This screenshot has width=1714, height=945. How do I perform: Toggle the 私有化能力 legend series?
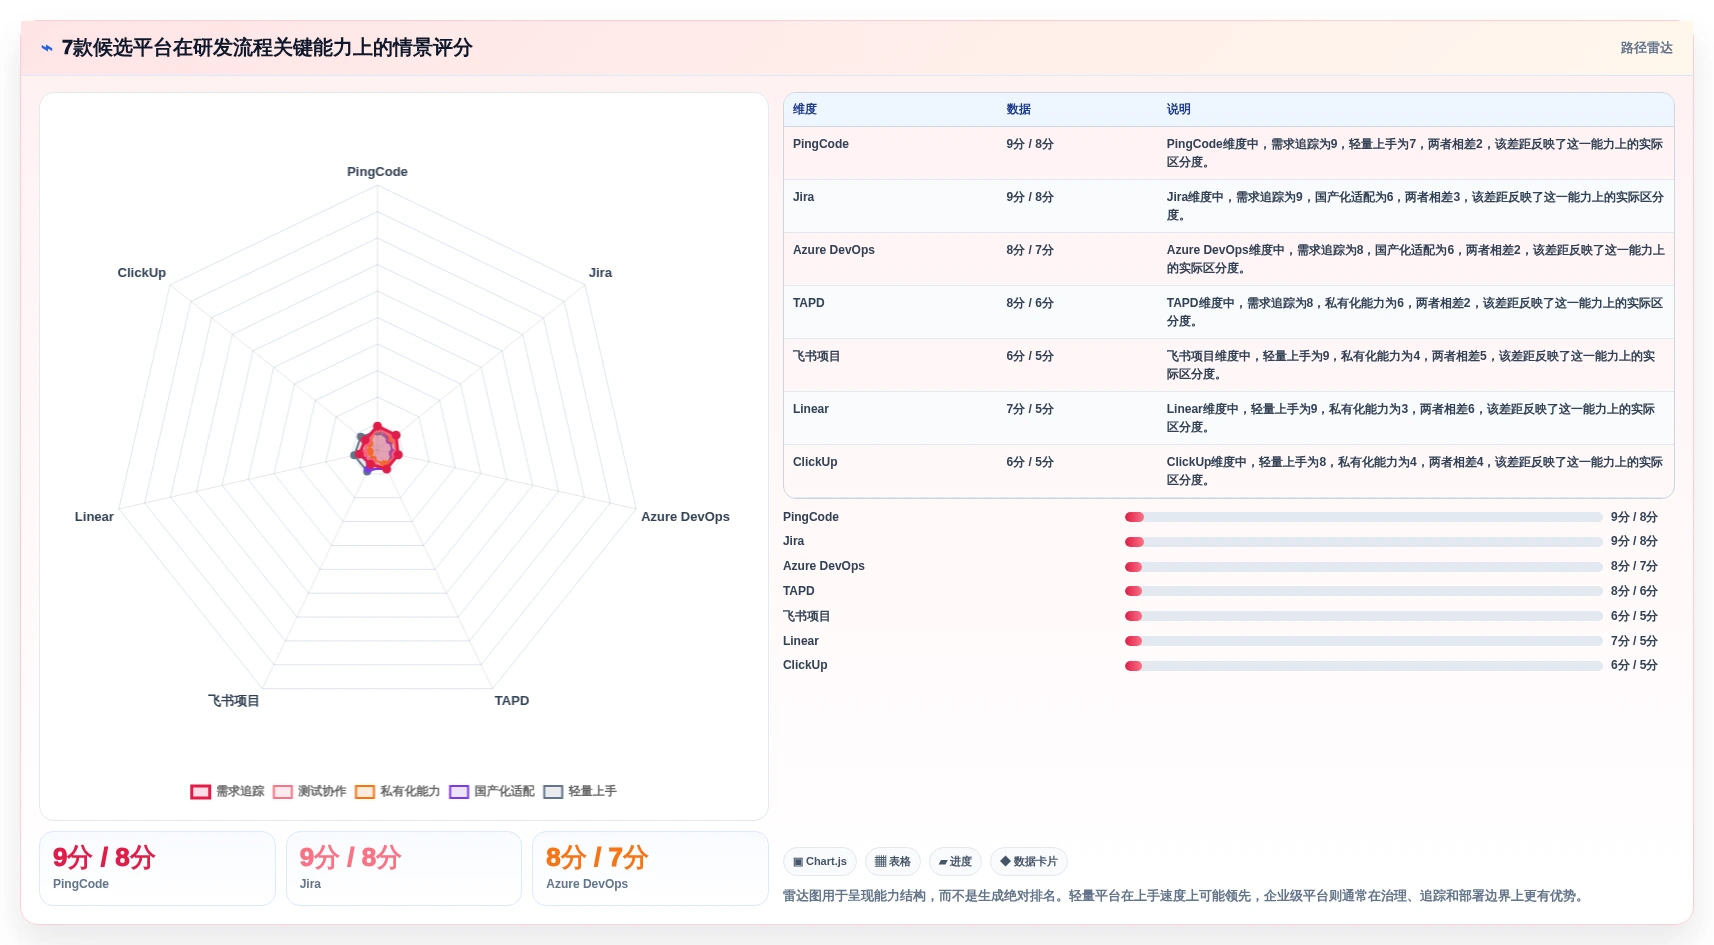[397, 791]
